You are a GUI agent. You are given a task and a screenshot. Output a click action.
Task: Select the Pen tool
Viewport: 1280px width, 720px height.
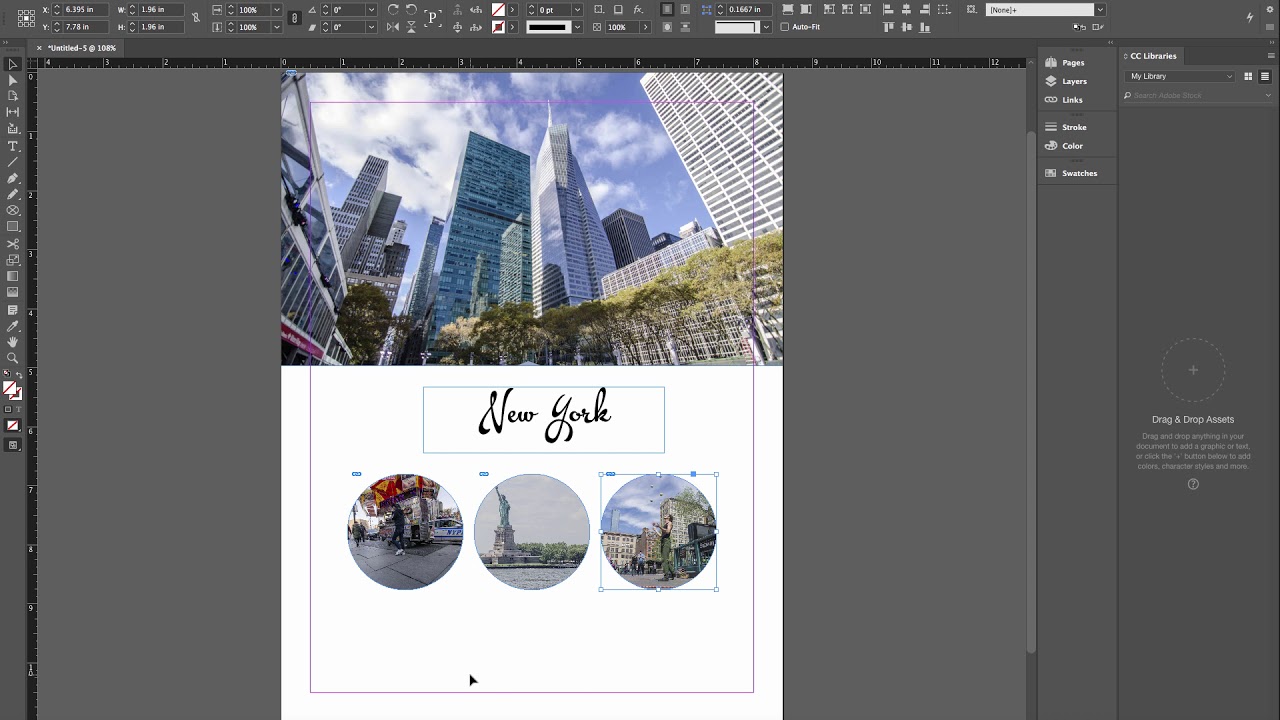(x=12, y=178)
